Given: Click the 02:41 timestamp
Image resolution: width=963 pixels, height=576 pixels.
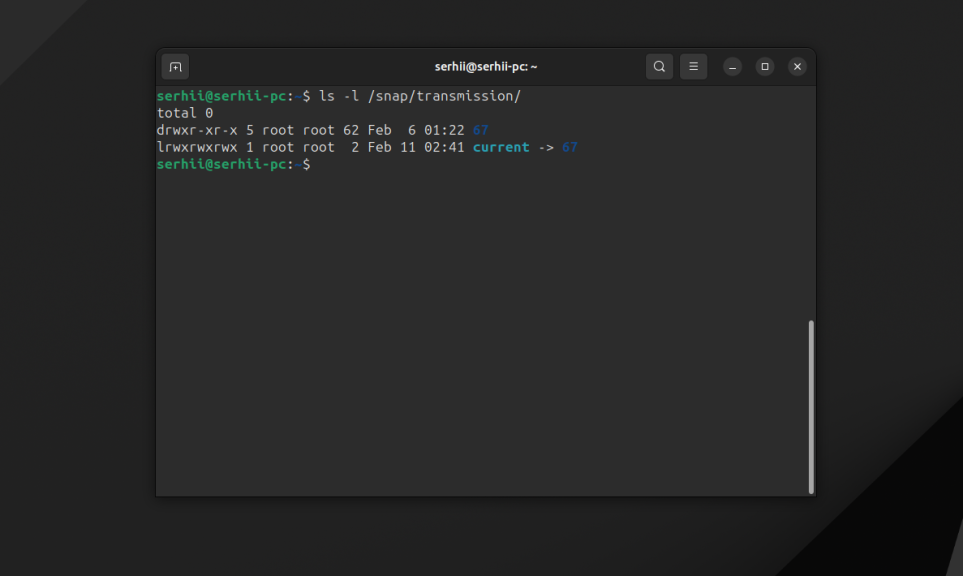Looking at the screenshot, I should tap(444, 147).
